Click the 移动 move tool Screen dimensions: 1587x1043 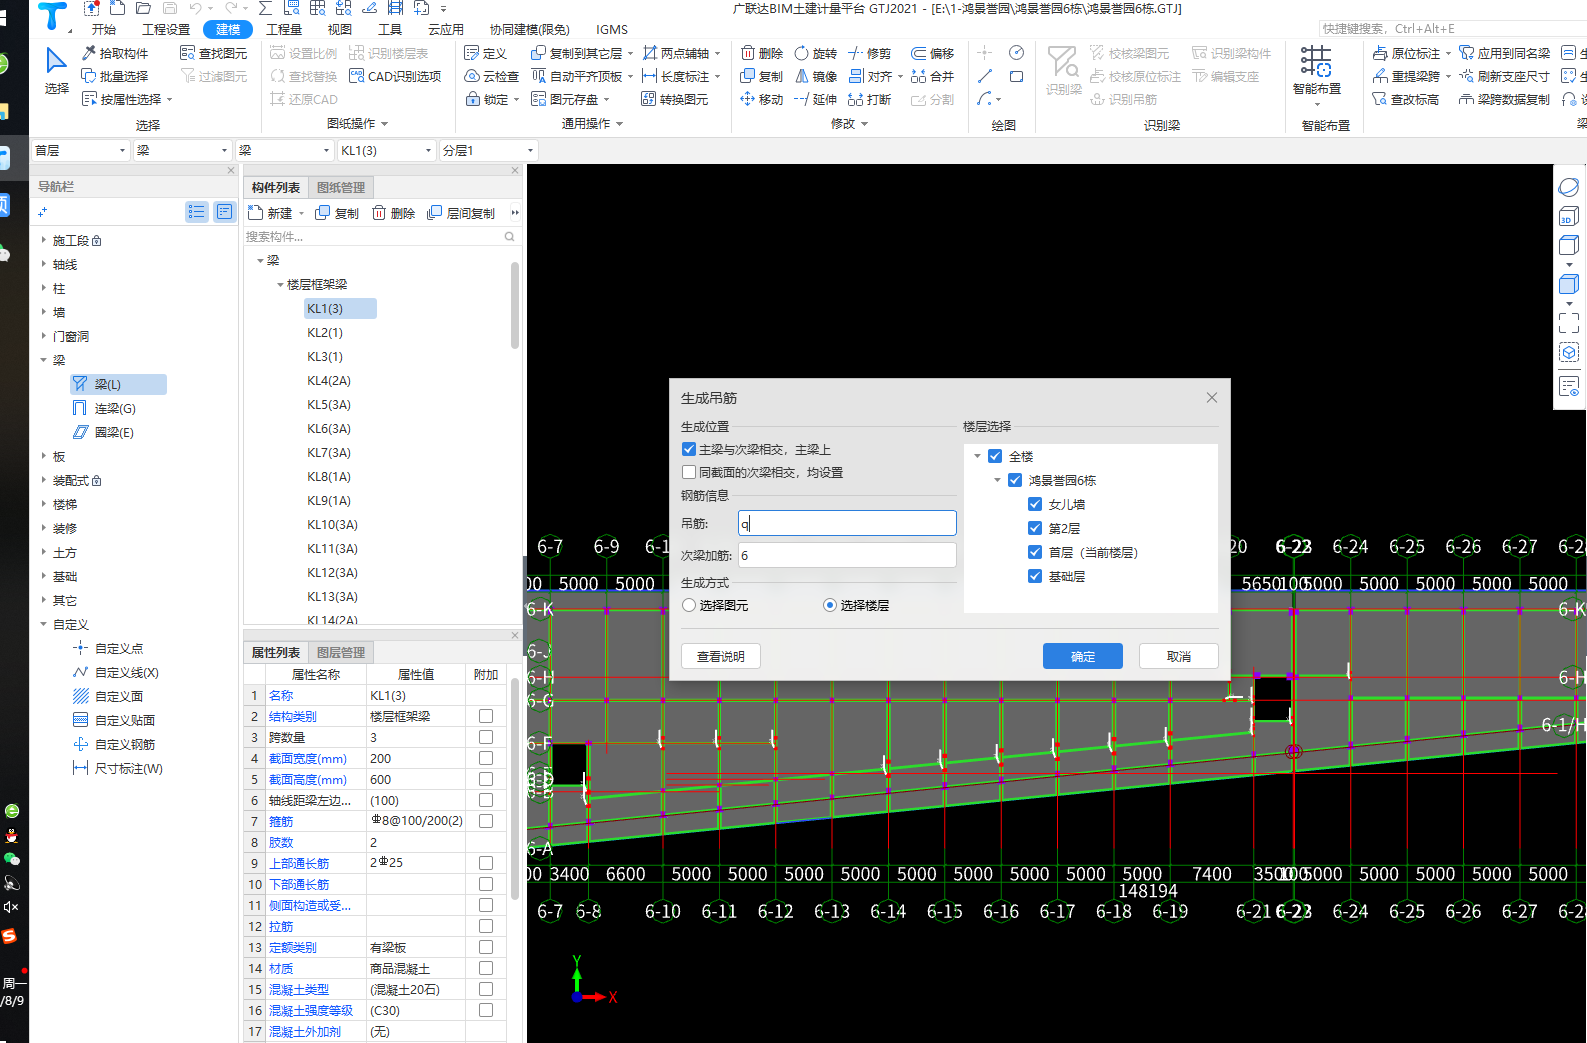[x=762, y=99]
